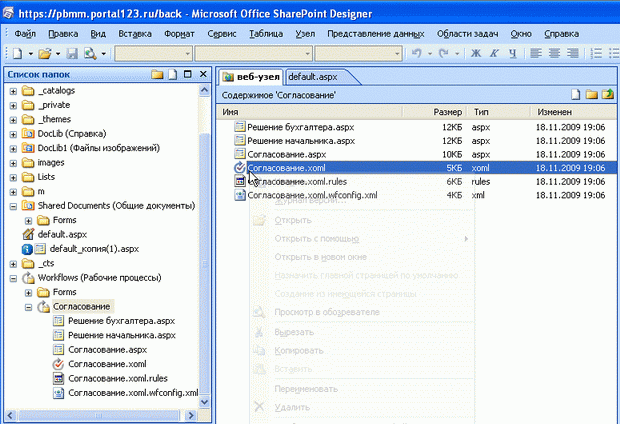Click the Undo toolbar icon
The height and width of the screenshot is (424, 620).
419,53
